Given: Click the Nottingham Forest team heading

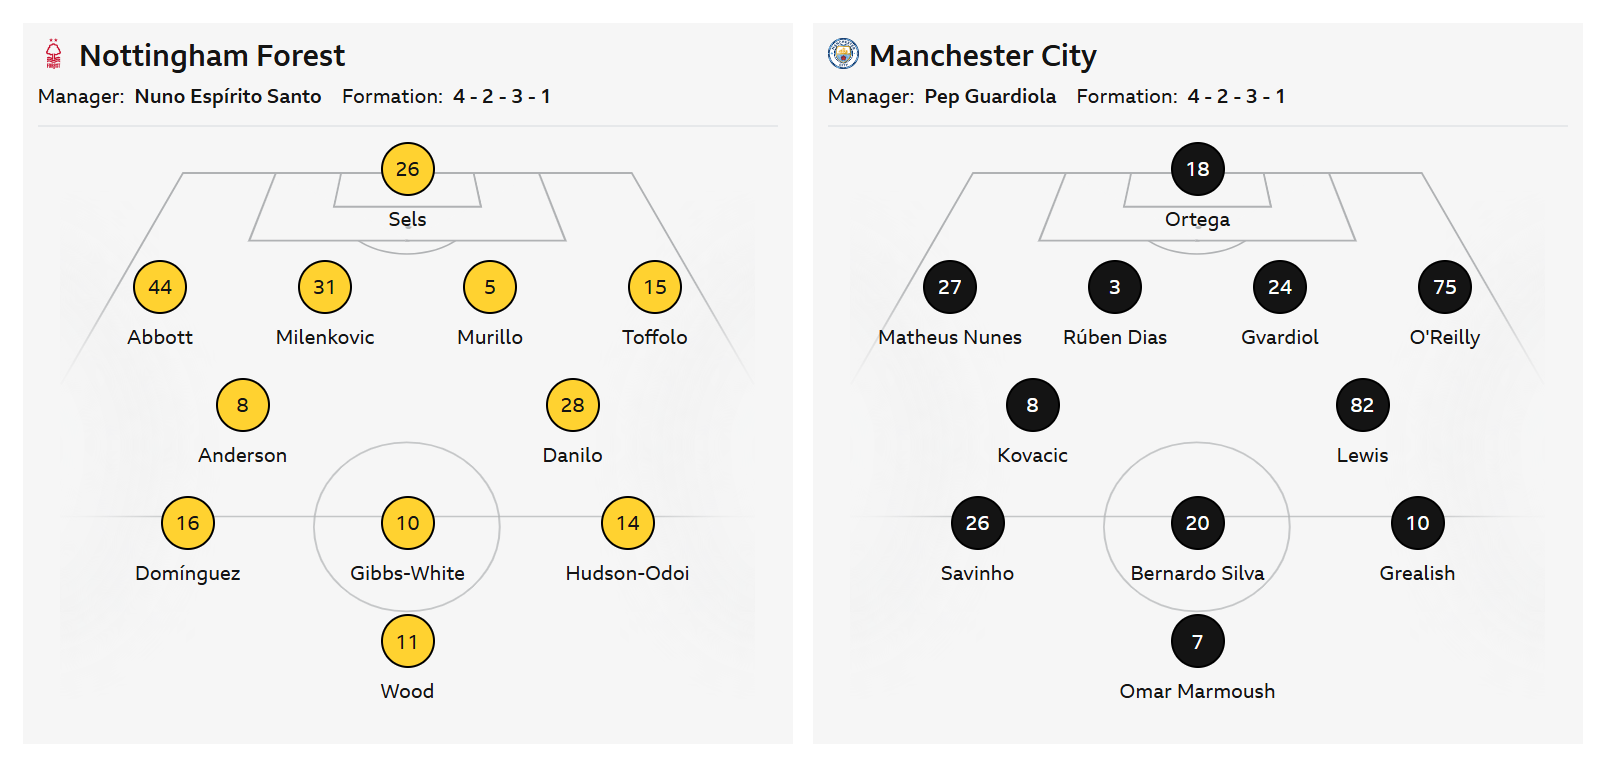Looking at the screenshot, I should 212,55.
